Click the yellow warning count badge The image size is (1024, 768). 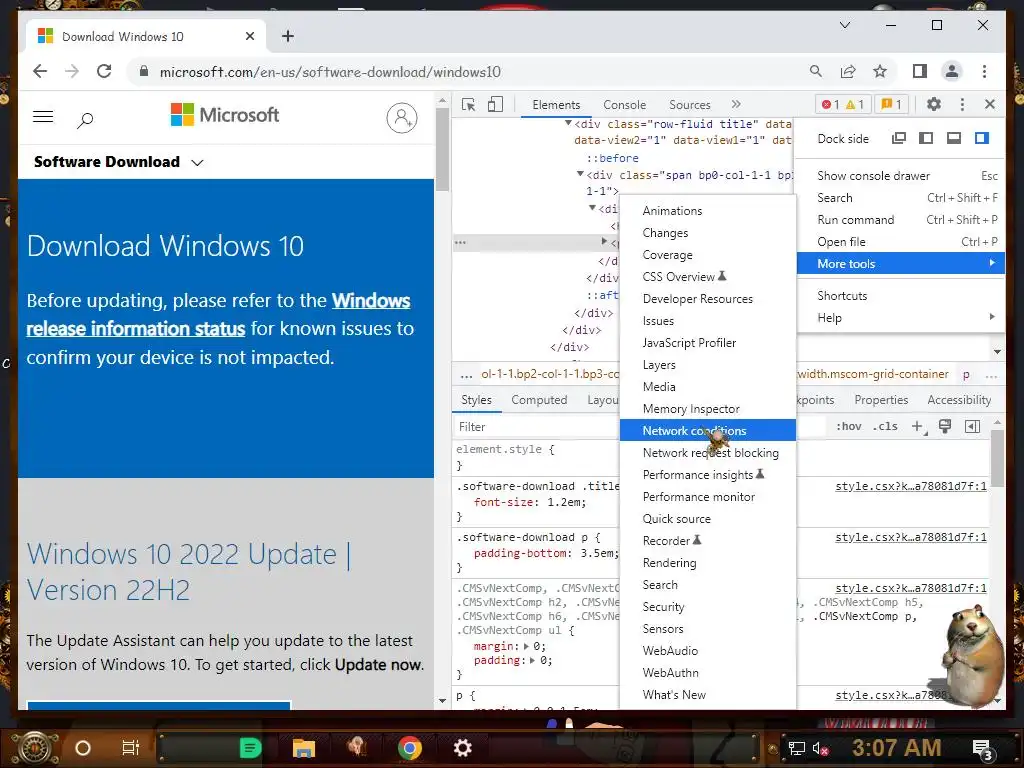point(855,104)
